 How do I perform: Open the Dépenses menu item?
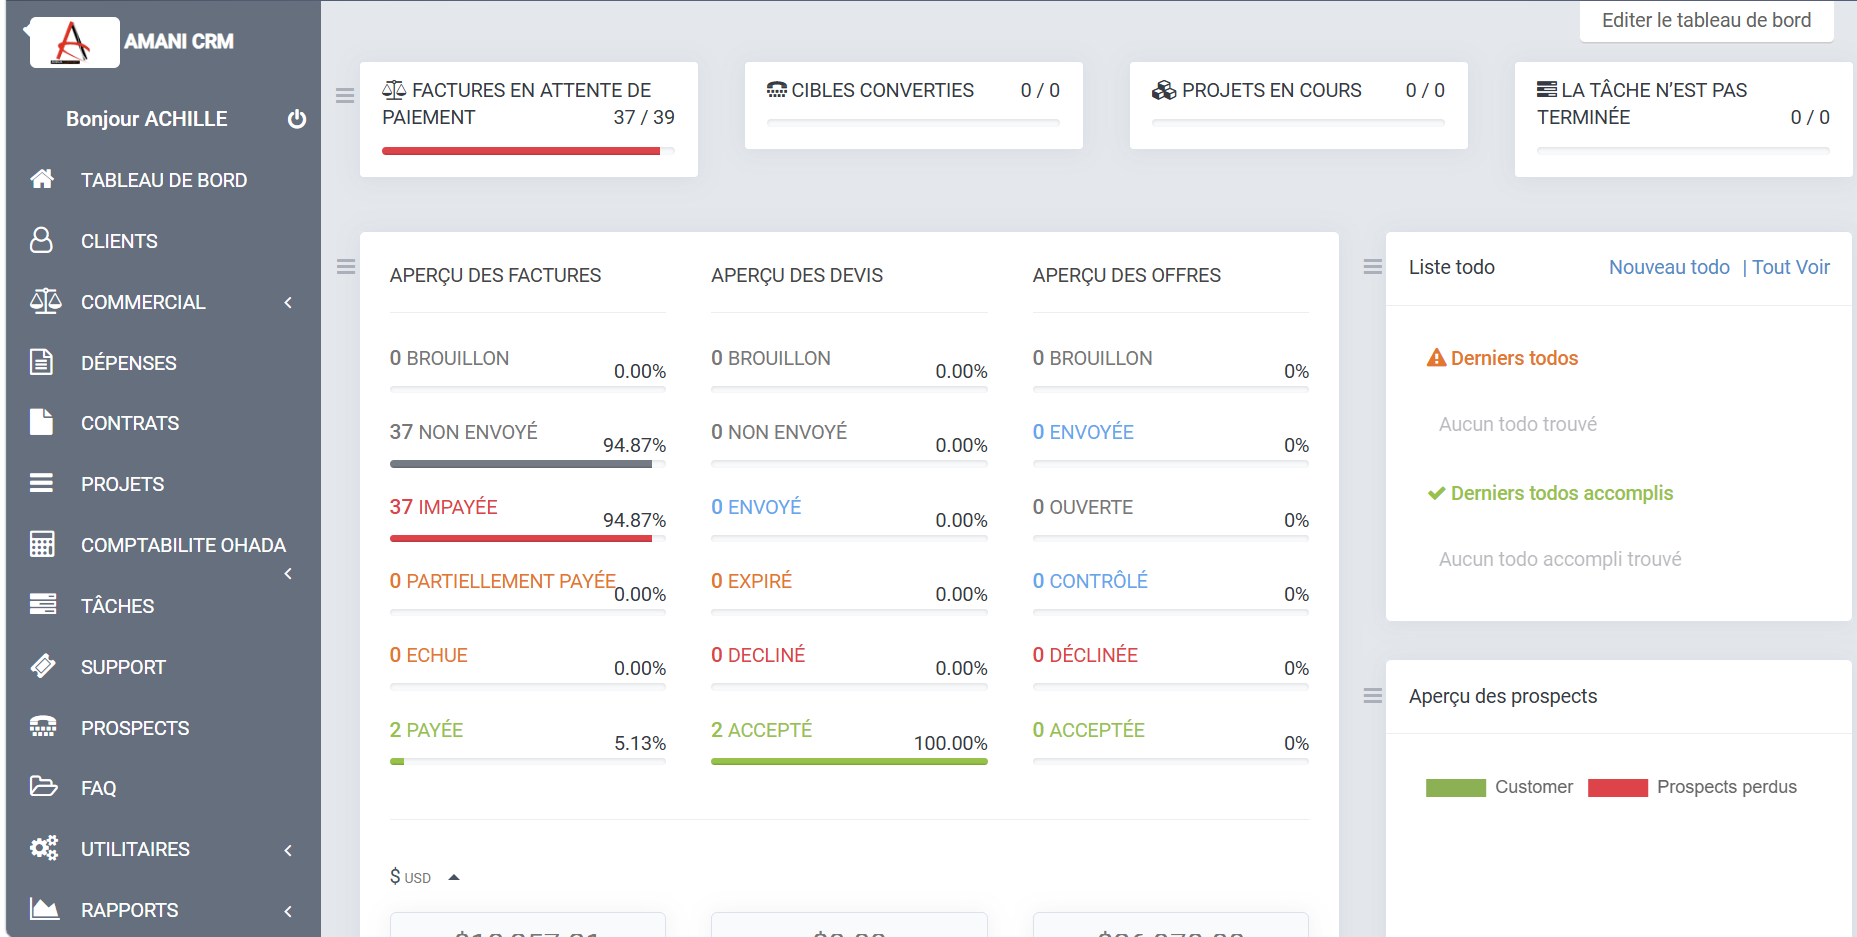point(128,363)
